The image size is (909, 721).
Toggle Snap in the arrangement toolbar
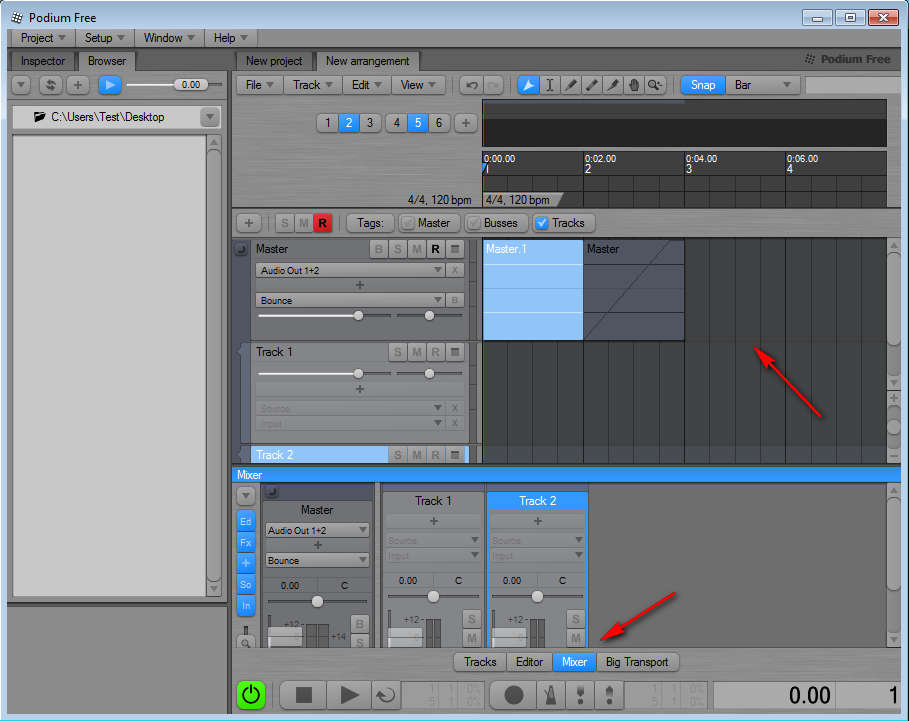pyautogui.click(x=703, y=85)
